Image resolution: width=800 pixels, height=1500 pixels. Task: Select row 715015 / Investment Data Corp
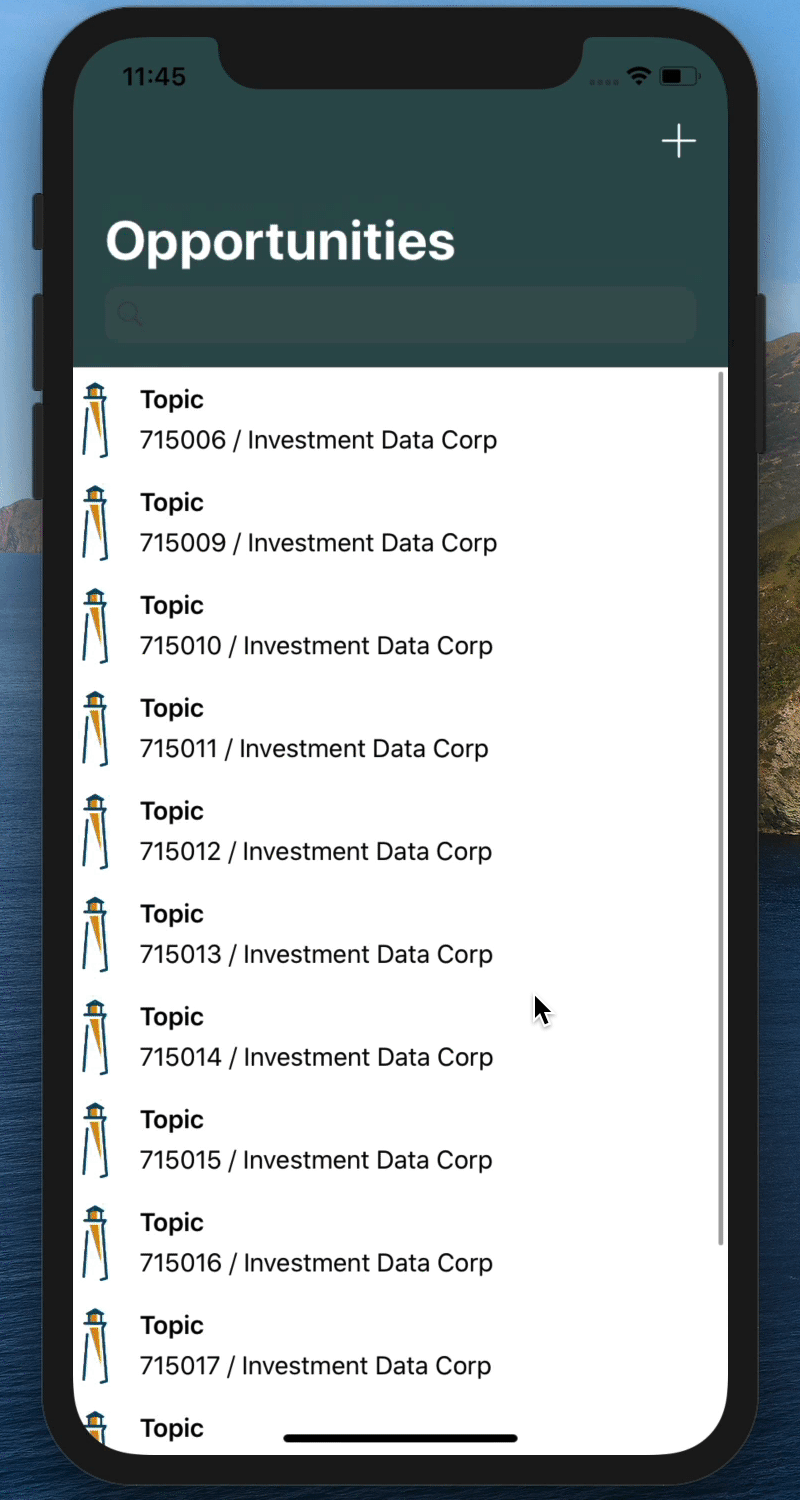400,1140
